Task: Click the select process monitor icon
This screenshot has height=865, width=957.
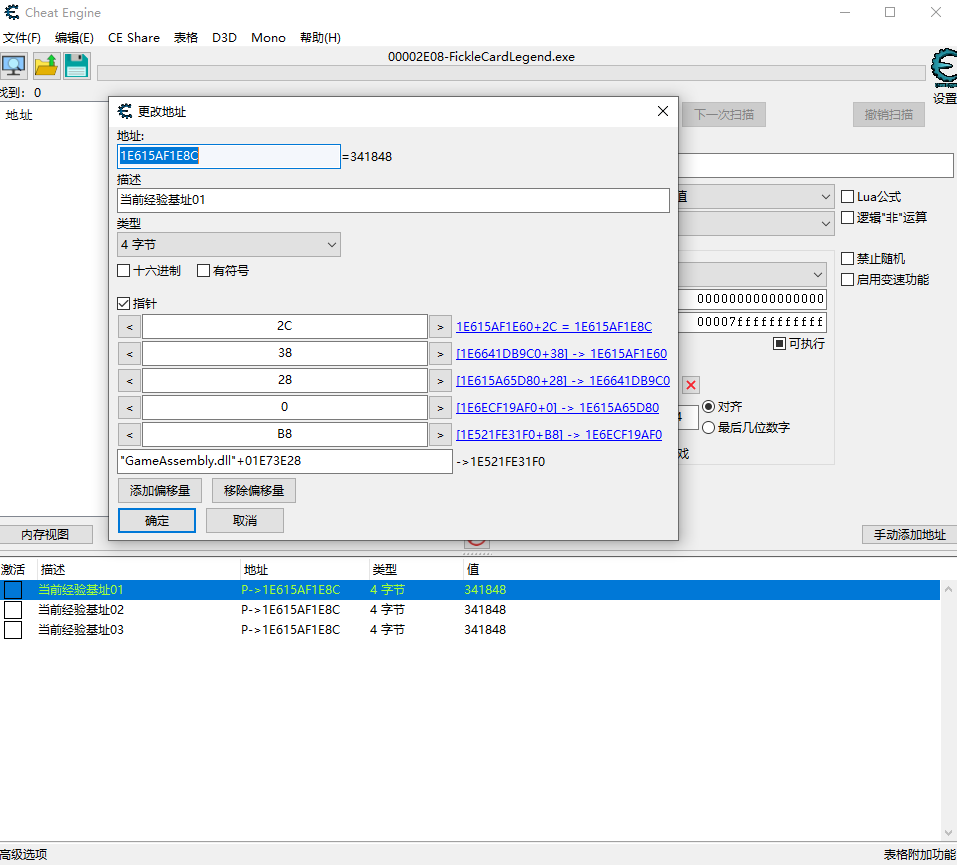Action: 14,66
